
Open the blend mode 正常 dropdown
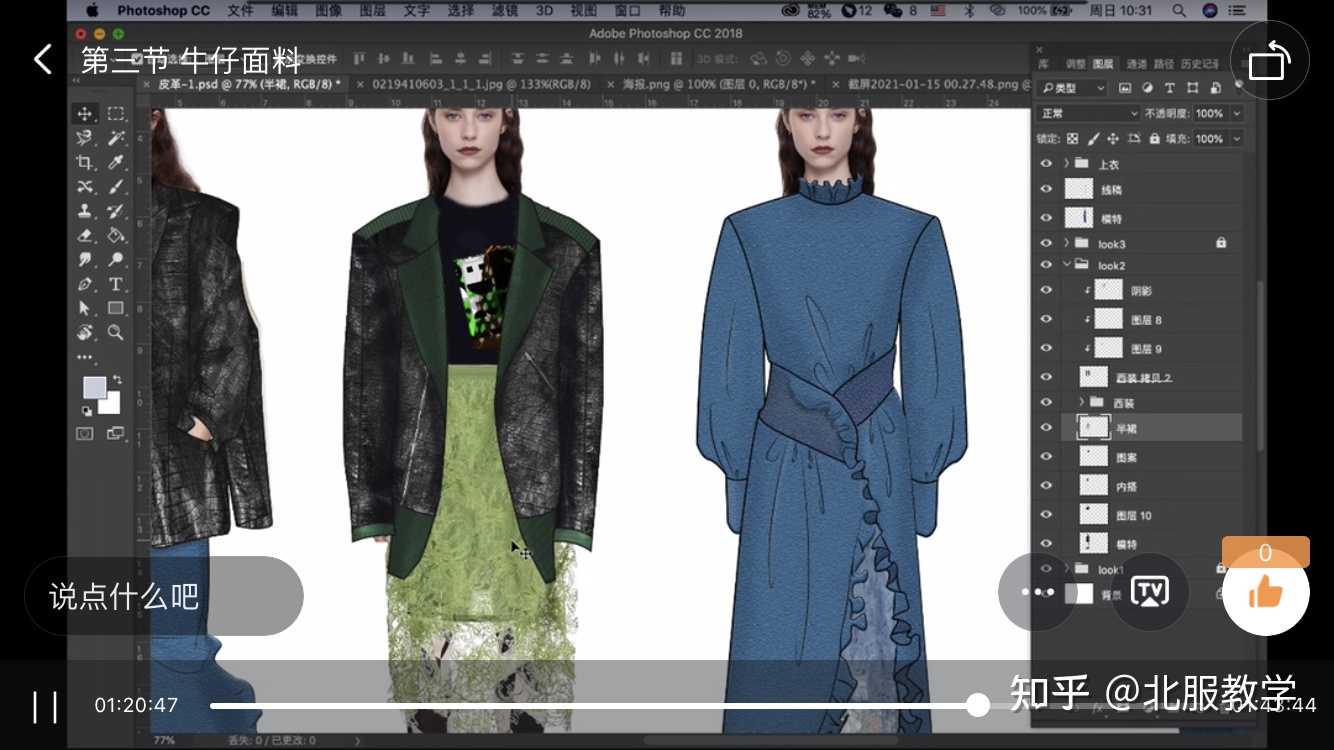(1089, 114)
